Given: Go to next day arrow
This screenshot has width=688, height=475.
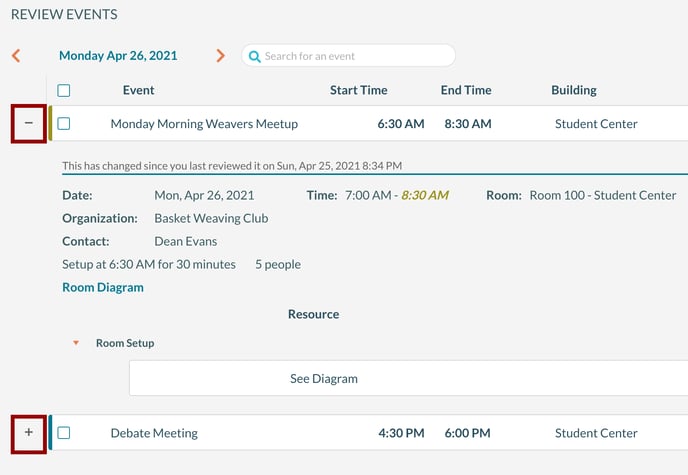Looking at the screenshot, I should [x=220, y=56].
